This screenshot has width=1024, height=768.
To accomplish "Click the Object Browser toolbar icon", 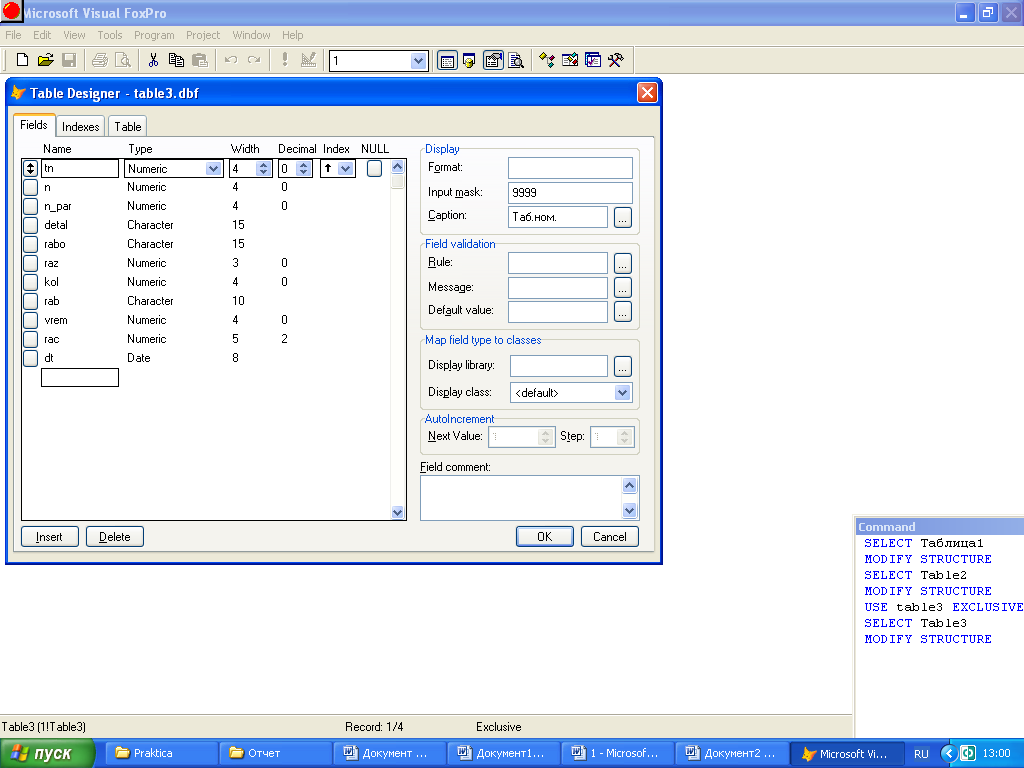I will point(570,61).
